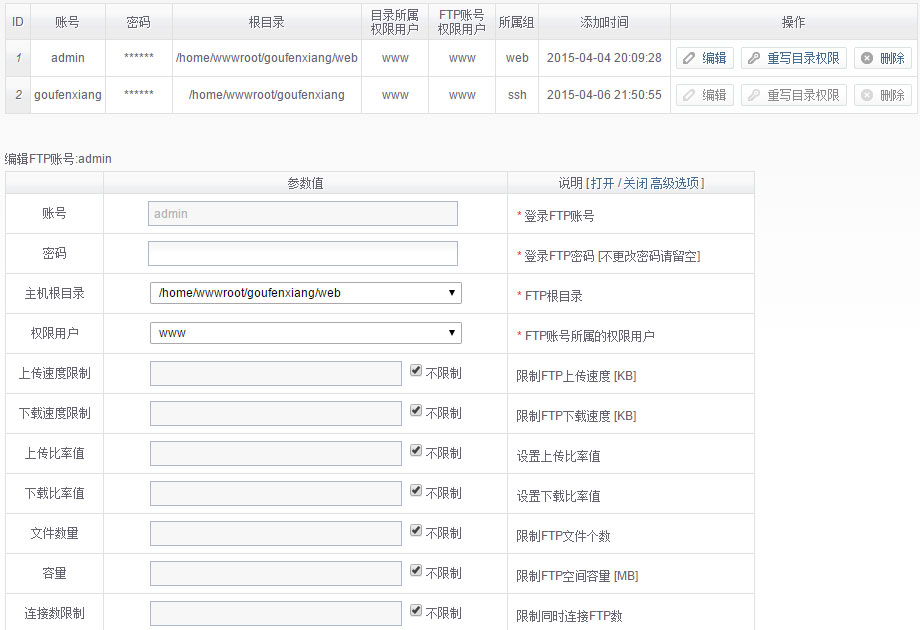
Task: Click 打开 advanced options link
Action: point(602,183)
